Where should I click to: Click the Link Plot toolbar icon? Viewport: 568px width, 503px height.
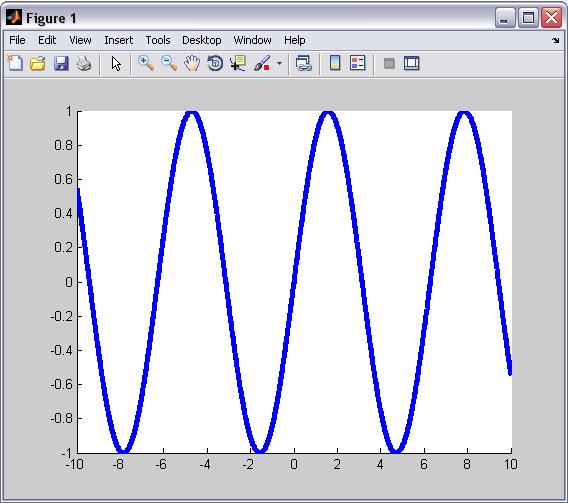tap(304, 63)
